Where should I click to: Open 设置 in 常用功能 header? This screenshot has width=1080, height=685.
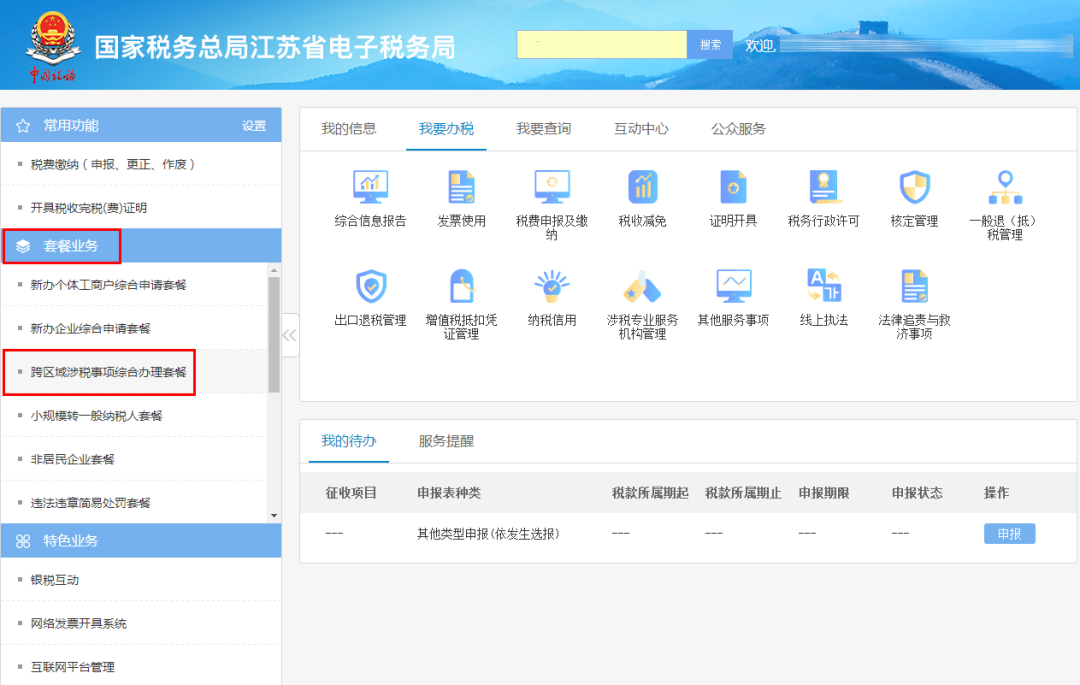(x=254, y=126)
